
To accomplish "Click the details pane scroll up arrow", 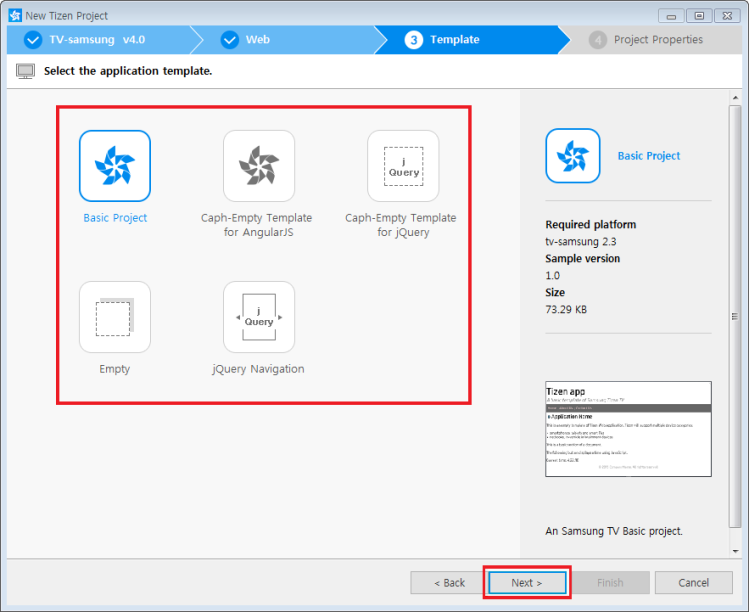I will (735, 97).
